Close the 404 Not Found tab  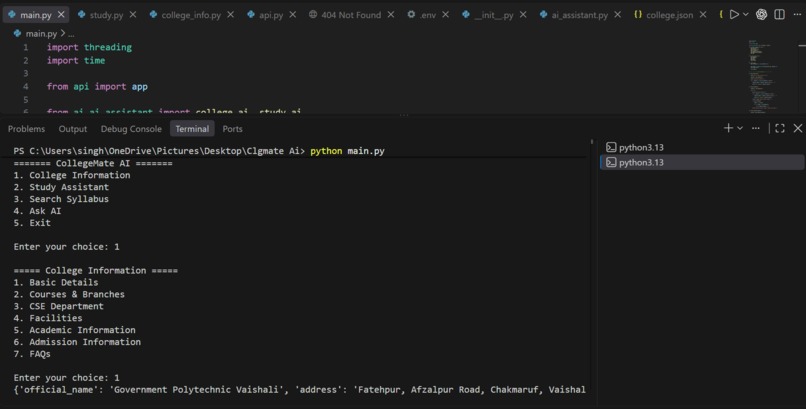click(391, 15)
